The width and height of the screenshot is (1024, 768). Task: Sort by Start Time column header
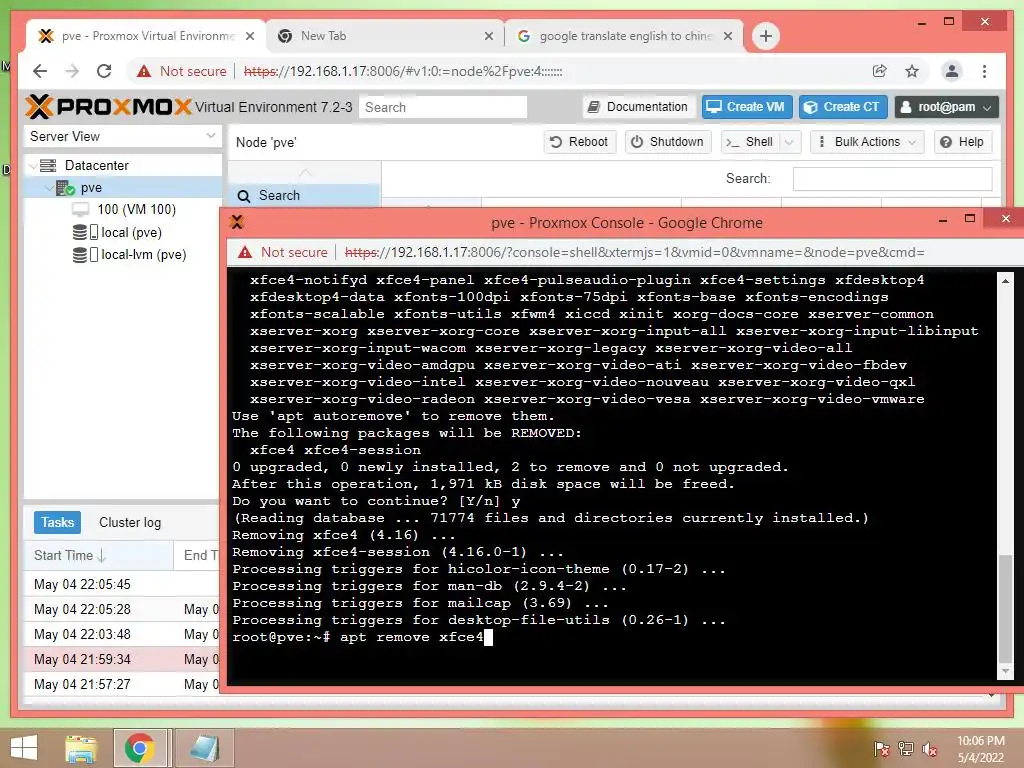99,556
